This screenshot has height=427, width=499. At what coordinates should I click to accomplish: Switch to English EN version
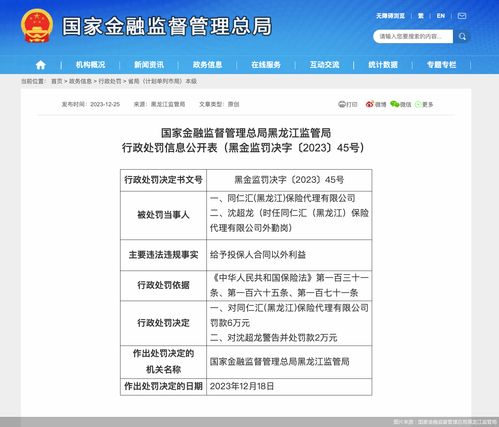point(441,16)
